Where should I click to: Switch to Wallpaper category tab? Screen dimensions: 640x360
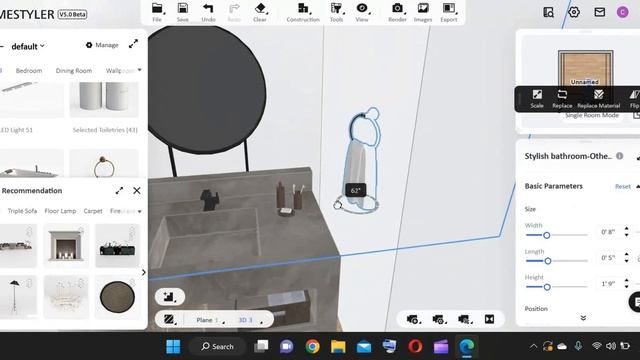(x=120, y=71)
